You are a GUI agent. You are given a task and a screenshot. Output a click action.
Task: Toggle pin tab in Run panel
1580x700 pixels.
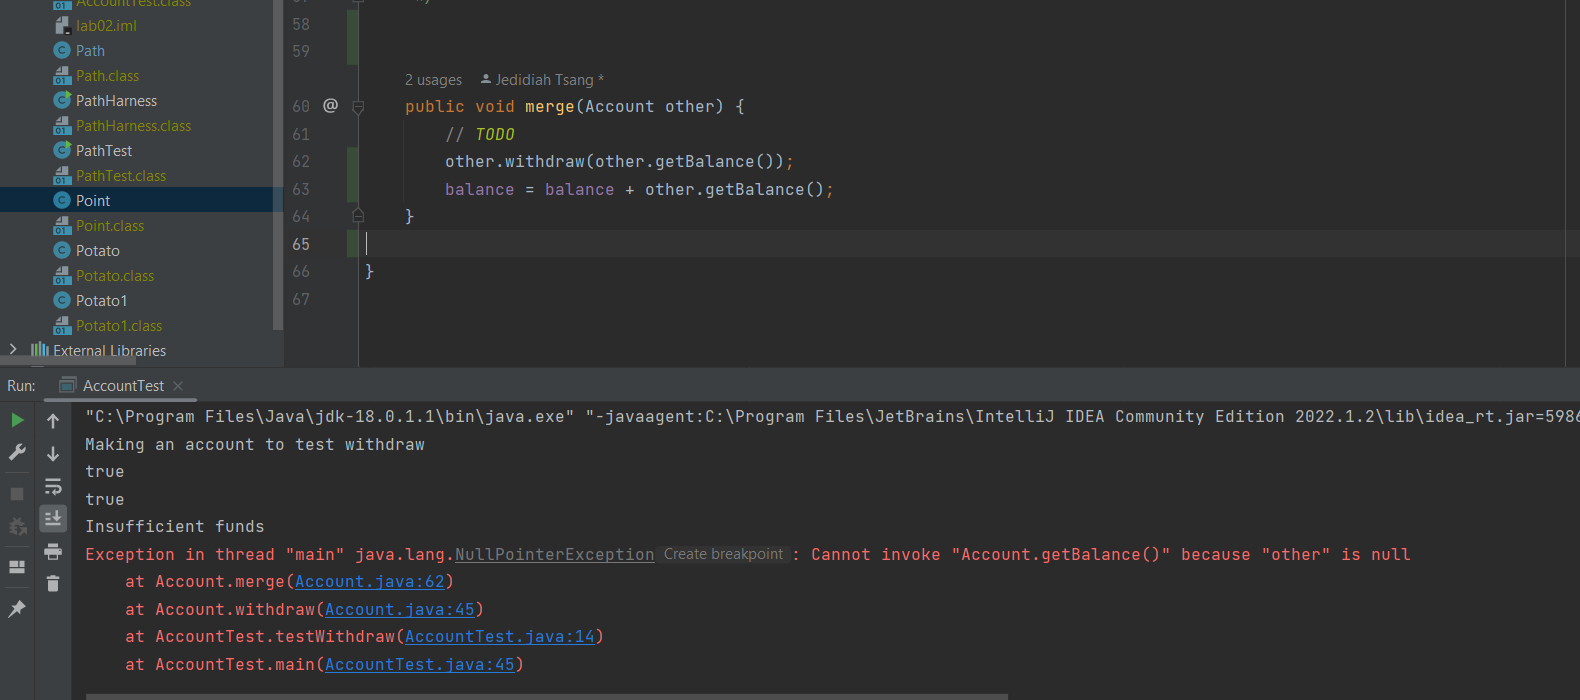pyautogui.click(x=17, y=608)
